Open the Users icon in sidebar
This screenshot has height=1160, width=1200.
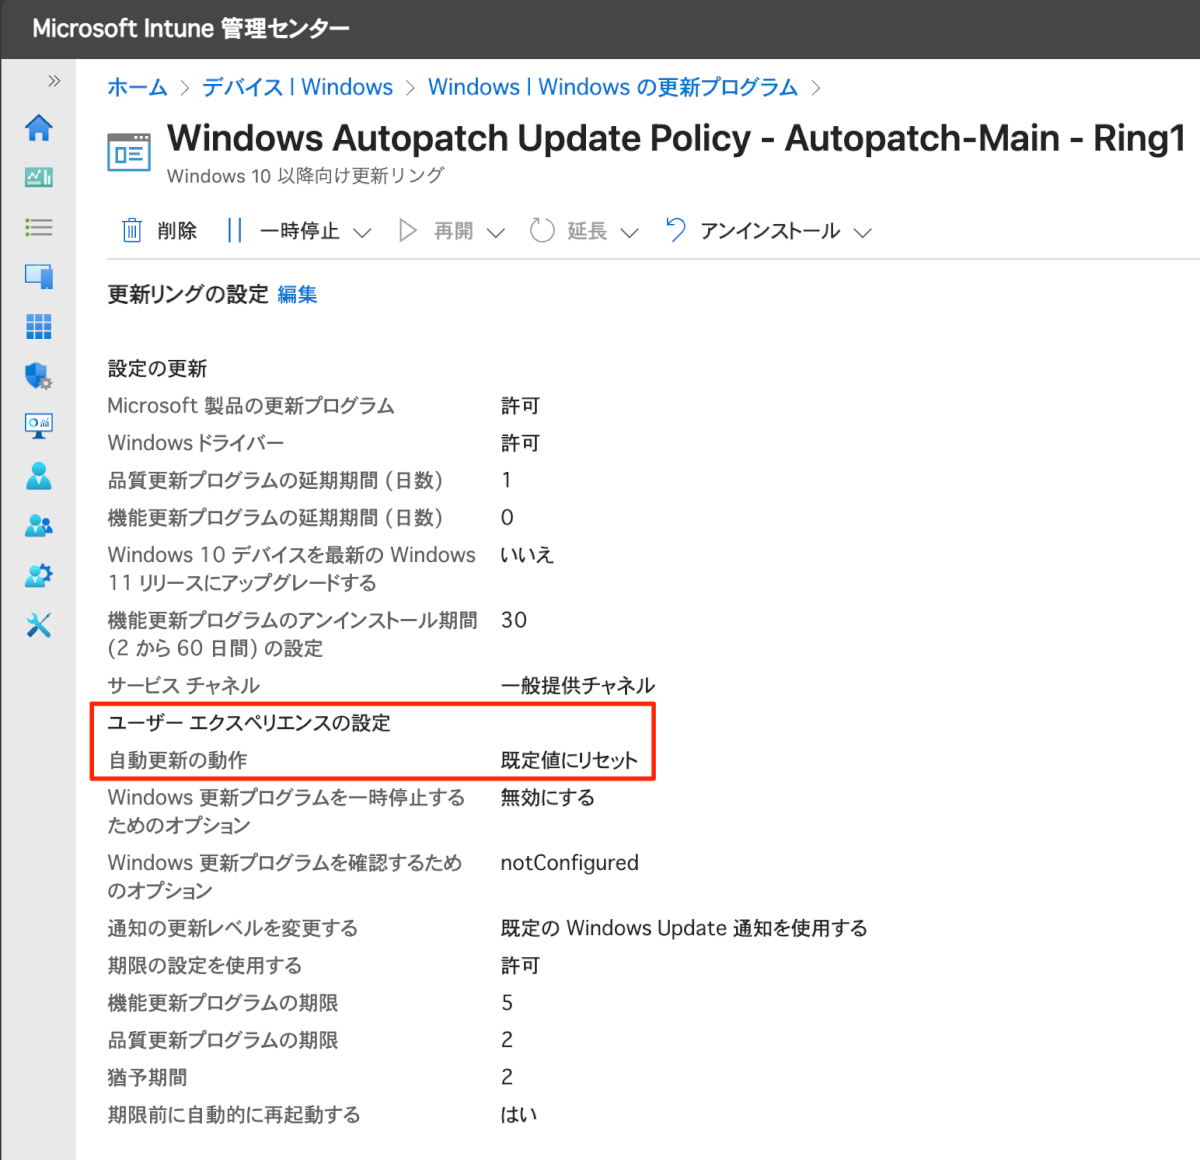coord(39,476)
